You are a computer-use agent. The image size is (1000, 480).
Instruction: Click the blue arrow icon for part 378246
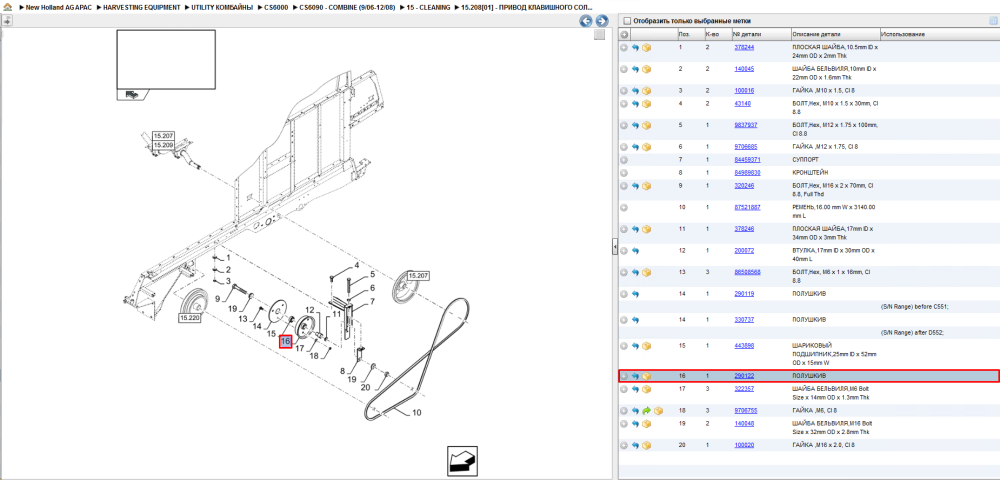coord(635,229)
